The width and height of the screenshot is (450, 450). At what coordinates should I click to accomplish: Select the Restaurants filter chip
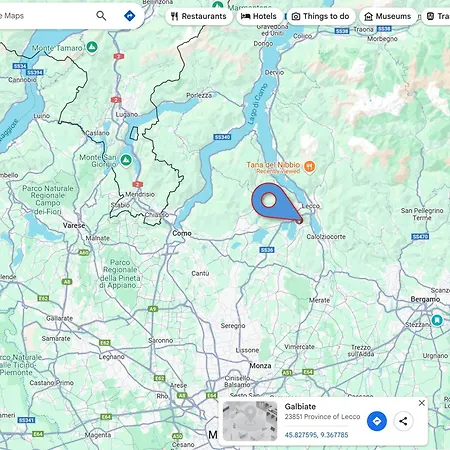[x=199, y=16]
